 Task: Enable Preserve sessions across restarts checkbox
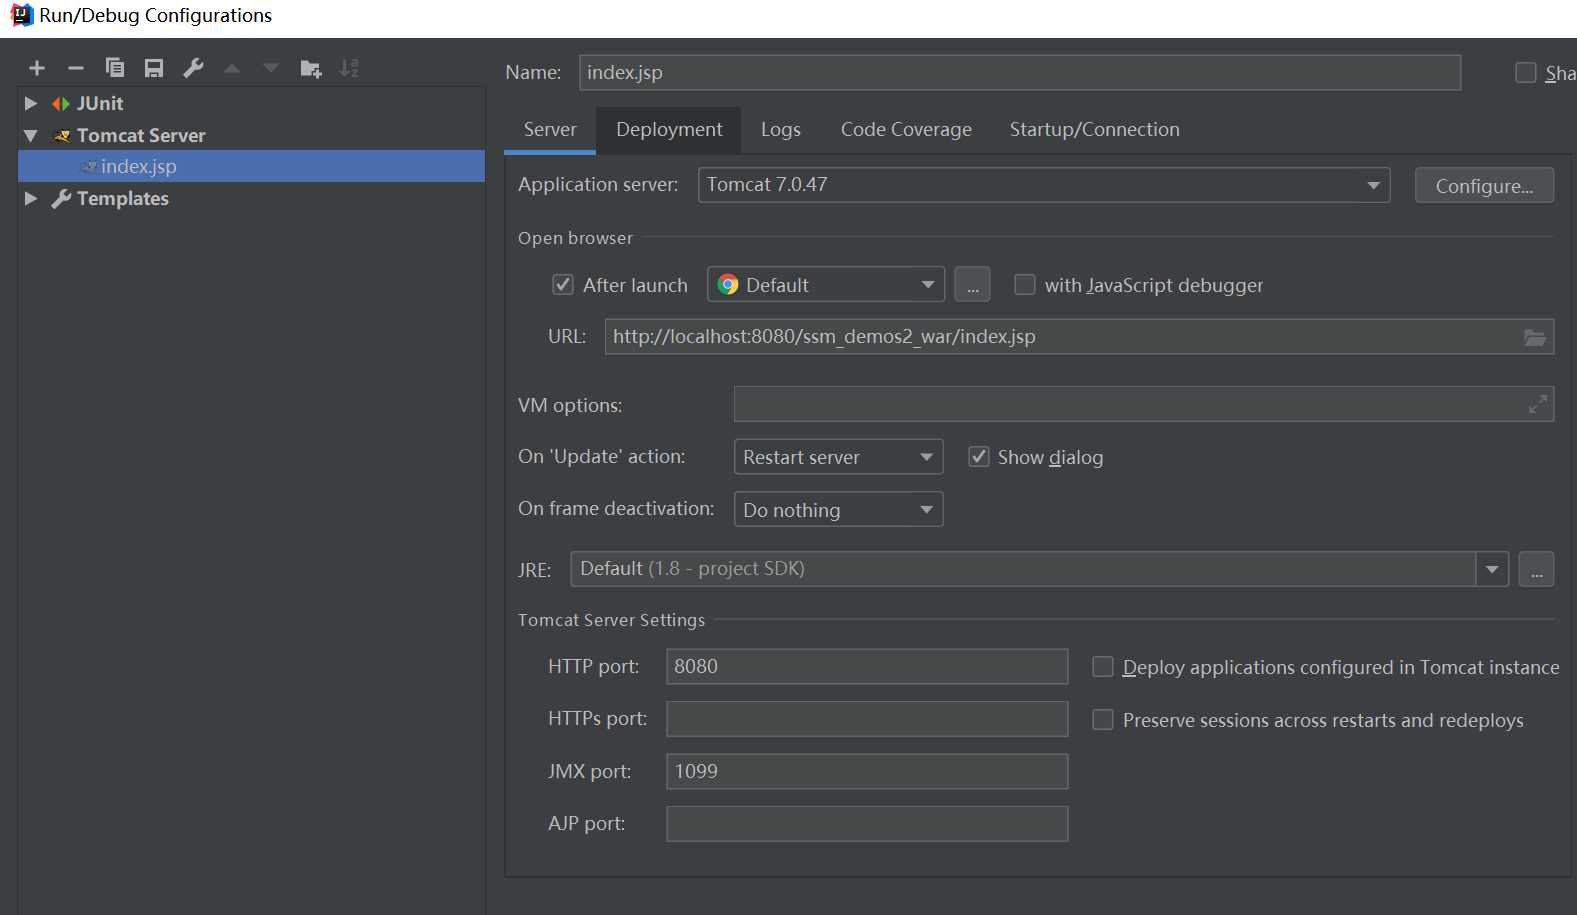point(1103,720)
